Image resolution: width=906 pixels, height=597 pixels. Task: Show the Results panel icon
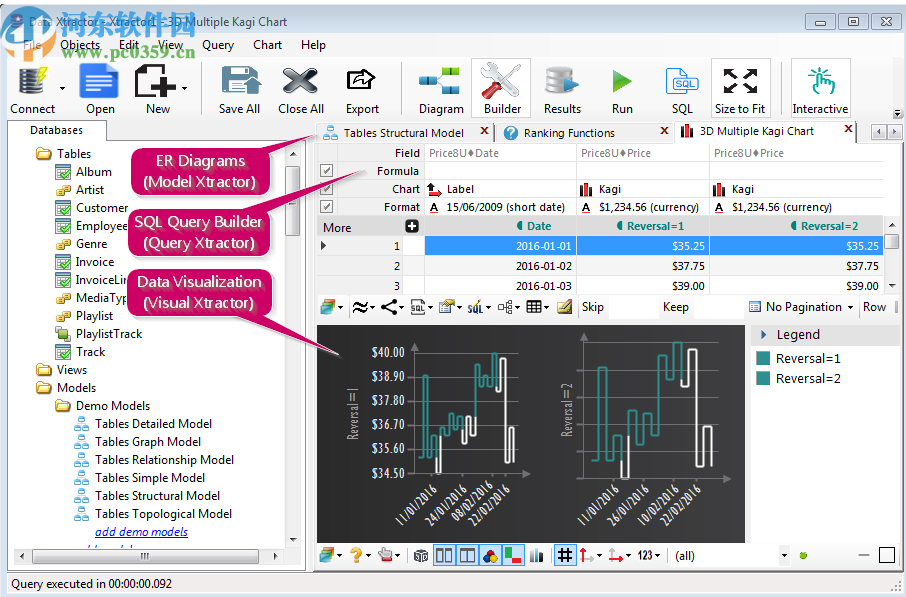coord(561,81)
